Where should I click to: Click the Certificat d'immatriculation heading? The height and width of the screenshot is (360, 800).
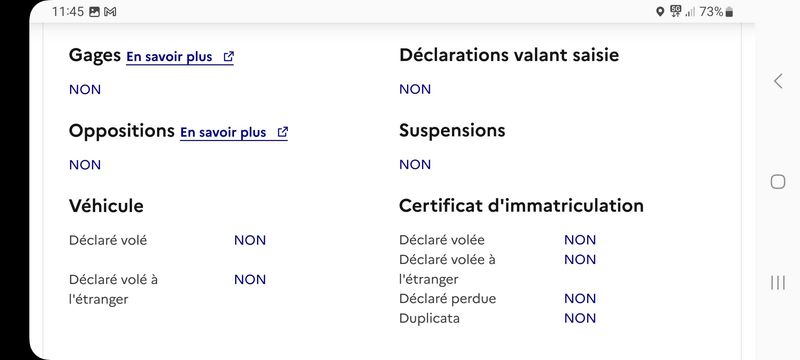pyautogui.click(x=521, y=205)
